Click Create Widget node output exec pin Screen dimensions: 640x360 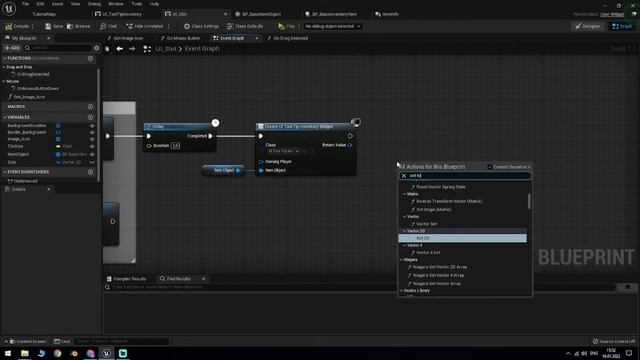click(350, 136)
